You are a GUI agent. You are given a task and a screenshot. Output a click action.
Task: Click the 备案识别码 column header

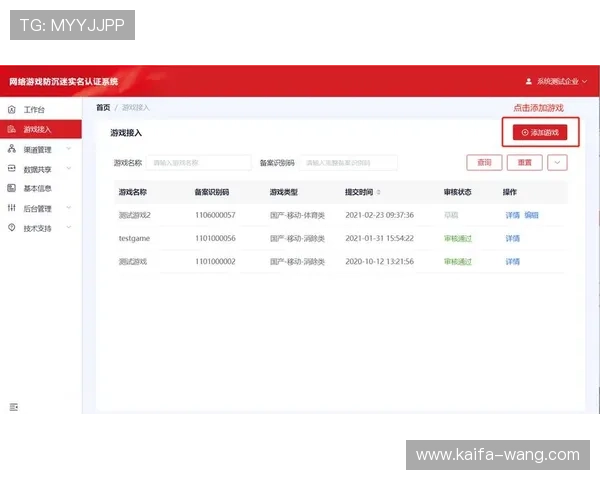212,192
